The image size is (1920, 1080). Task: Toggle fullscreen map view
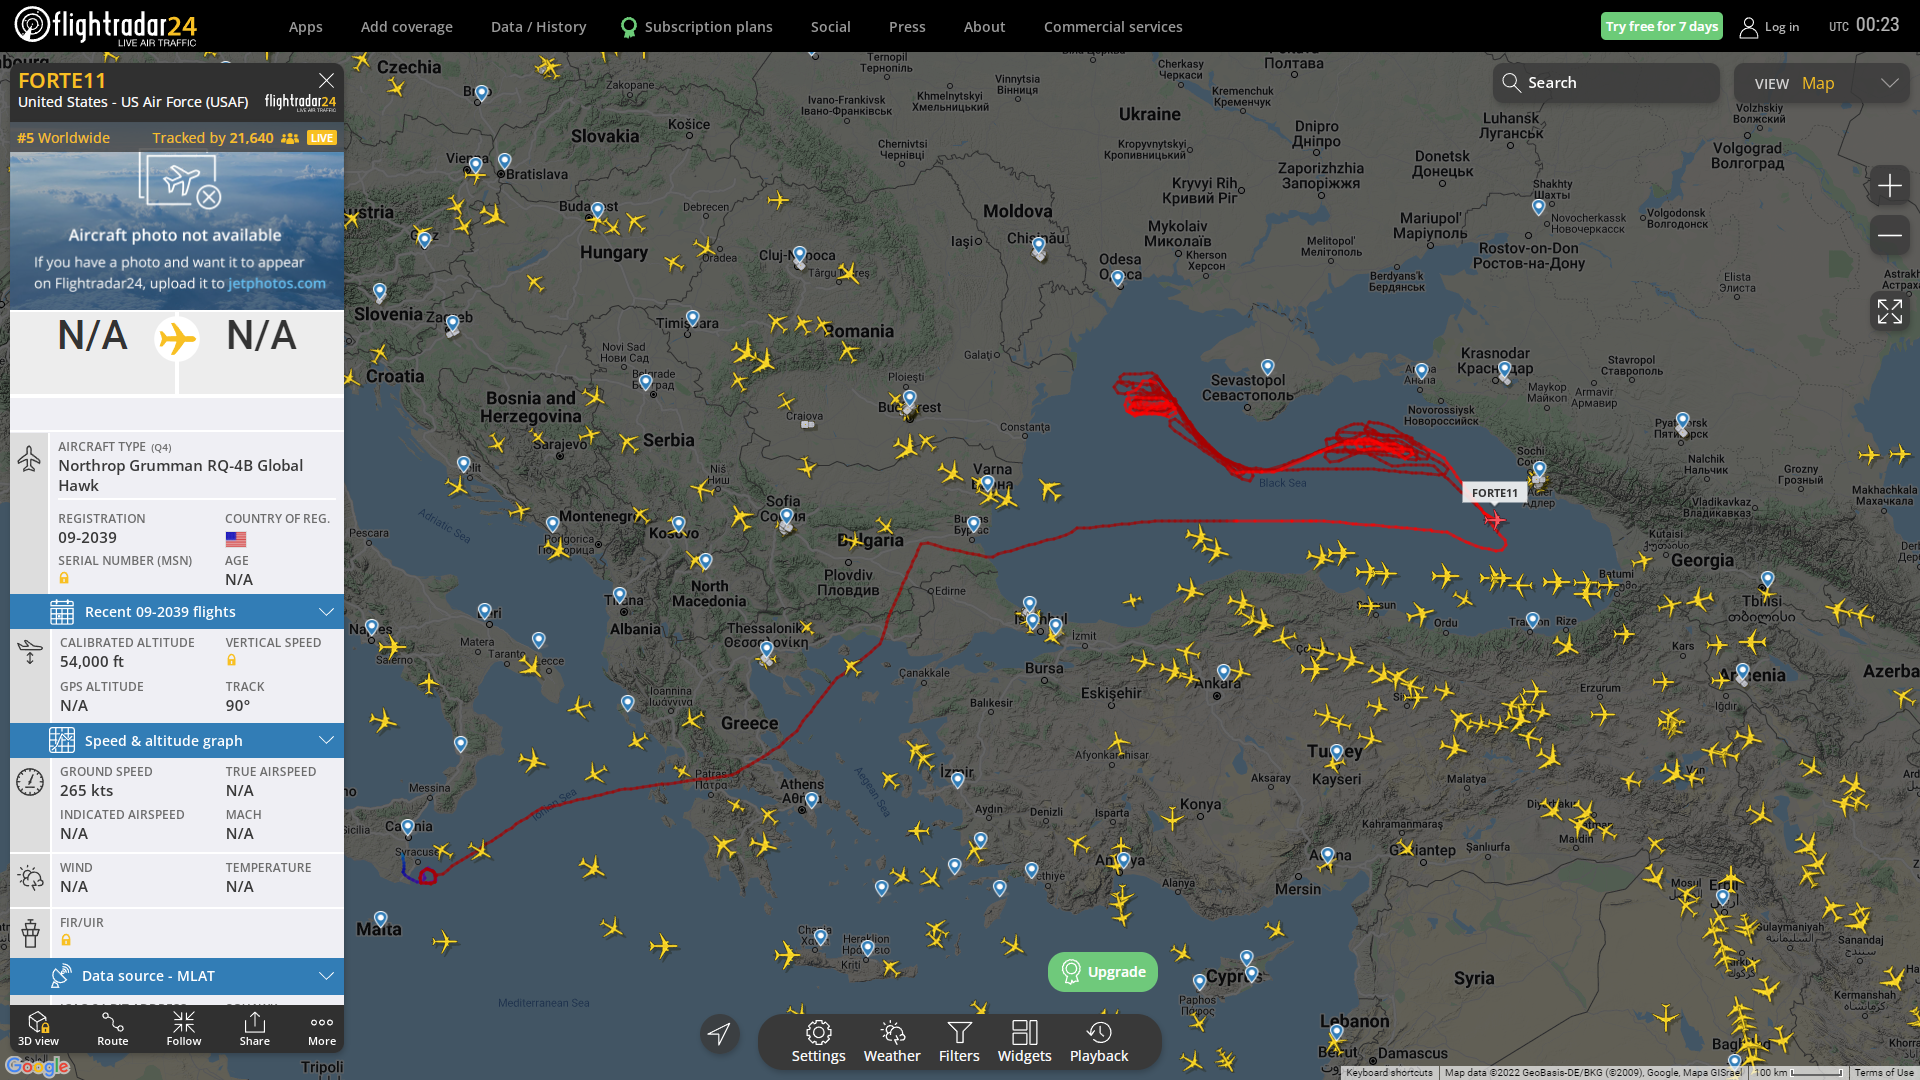point(1889,311)
